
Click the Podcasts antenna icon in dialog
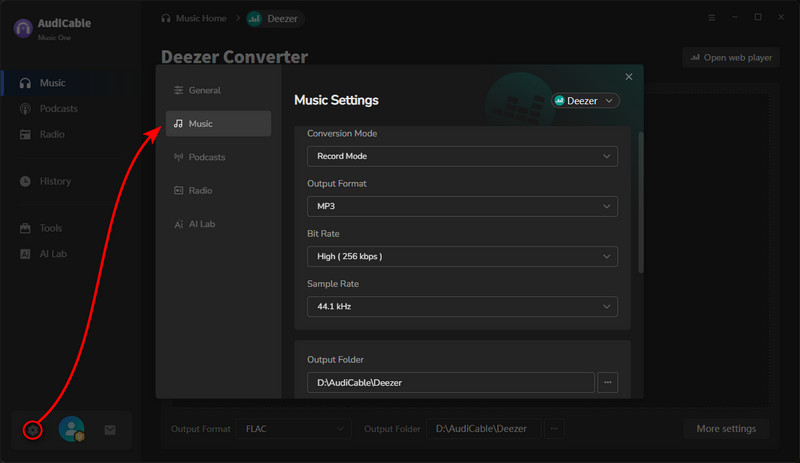point(179,157)
